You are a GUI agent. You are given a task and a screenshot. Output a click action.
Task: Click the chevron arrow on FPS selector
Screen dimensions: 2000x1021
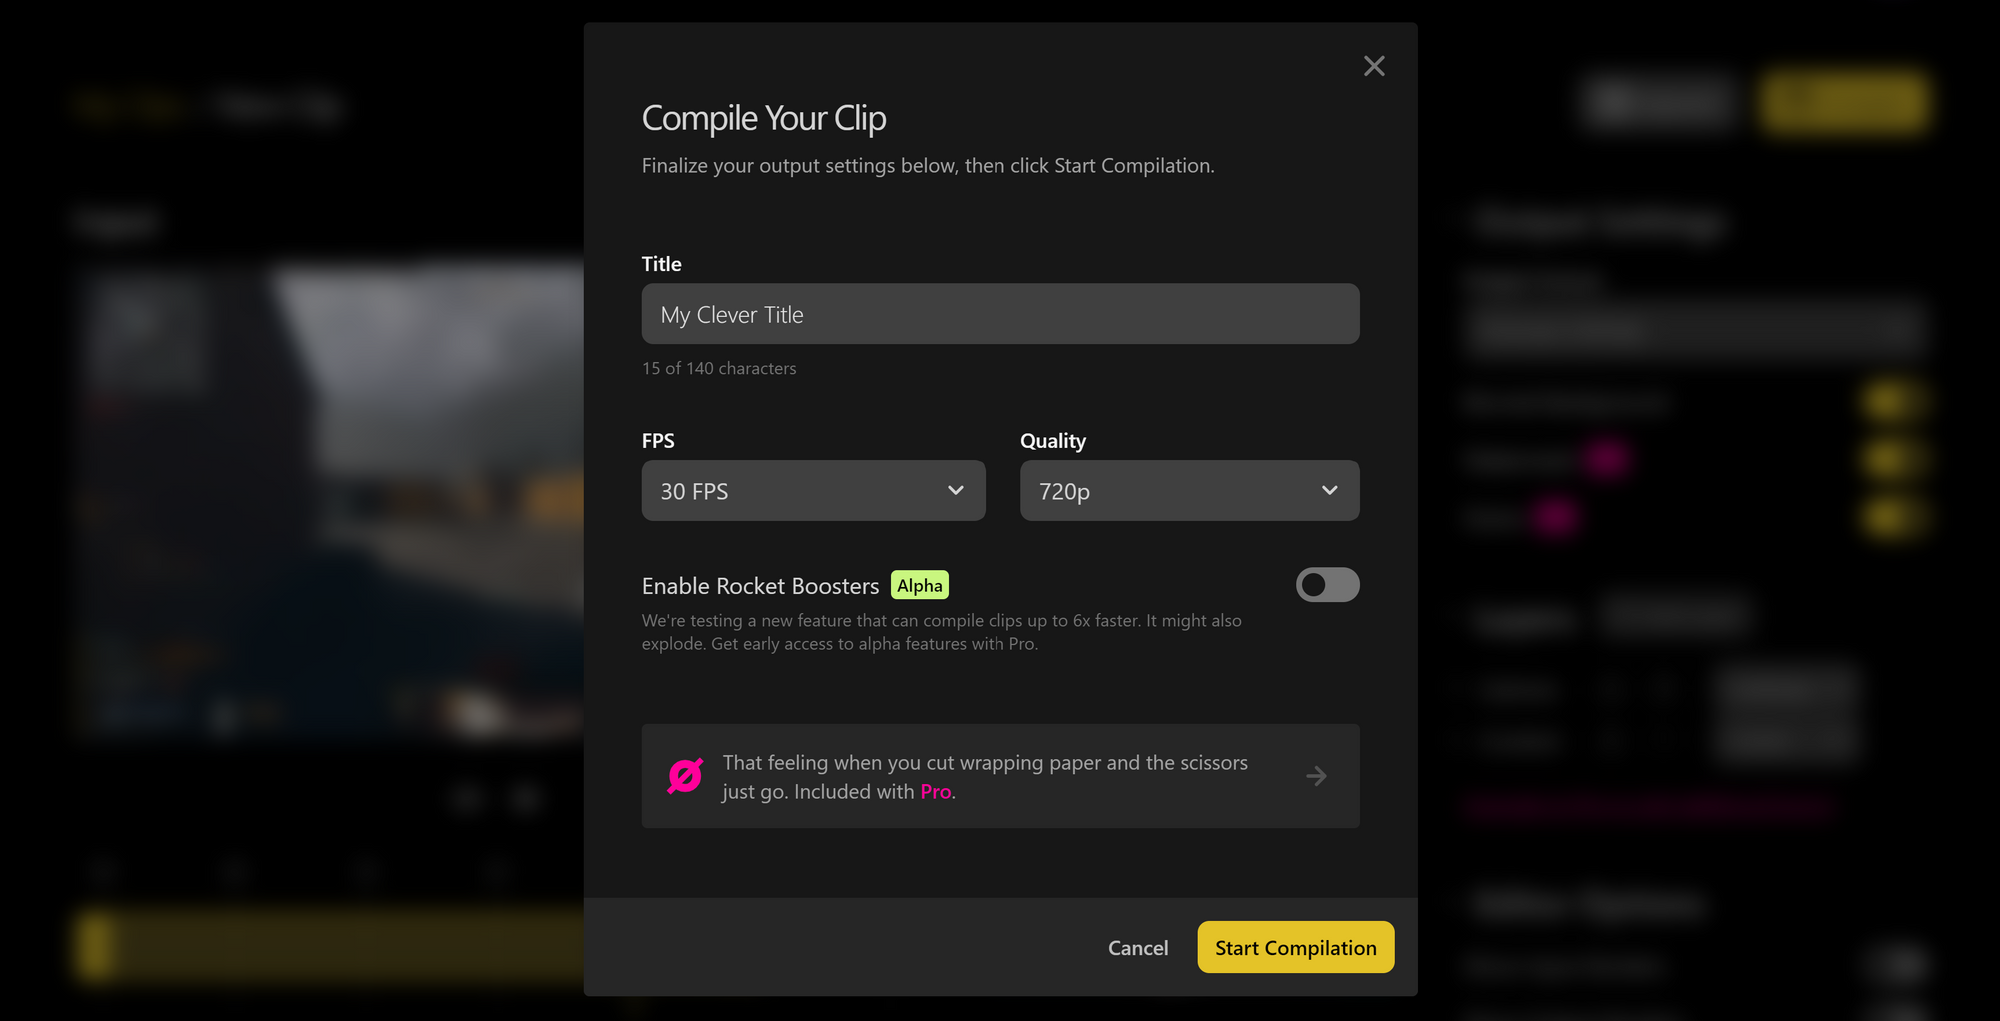(955, 490)
